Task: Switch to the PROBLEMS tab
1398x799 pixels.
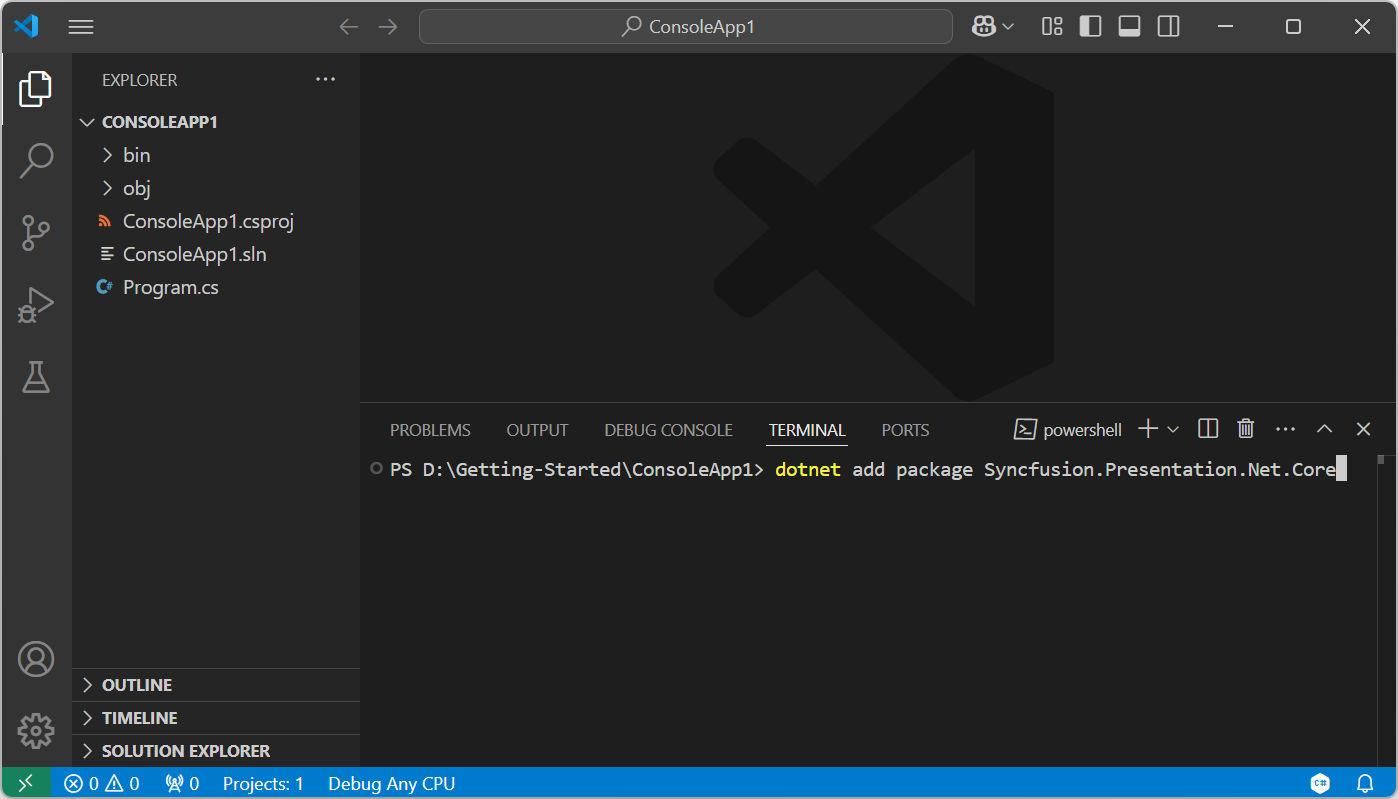Action: 430,430
